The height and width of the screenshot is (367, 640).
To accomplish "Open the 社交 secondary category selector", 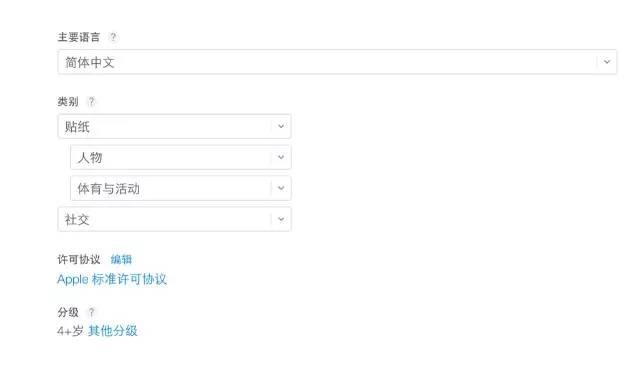I will 174,219.
